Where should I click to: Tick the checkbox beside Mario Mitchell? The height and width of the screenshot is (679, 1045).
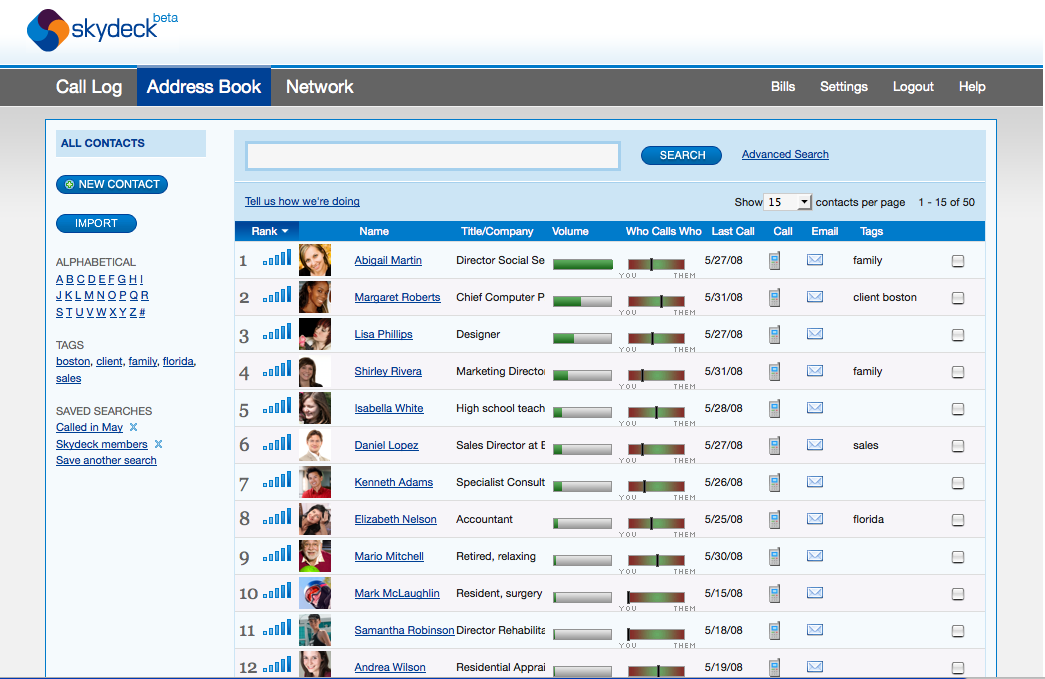pyautogui.click(x=958, y=557)
